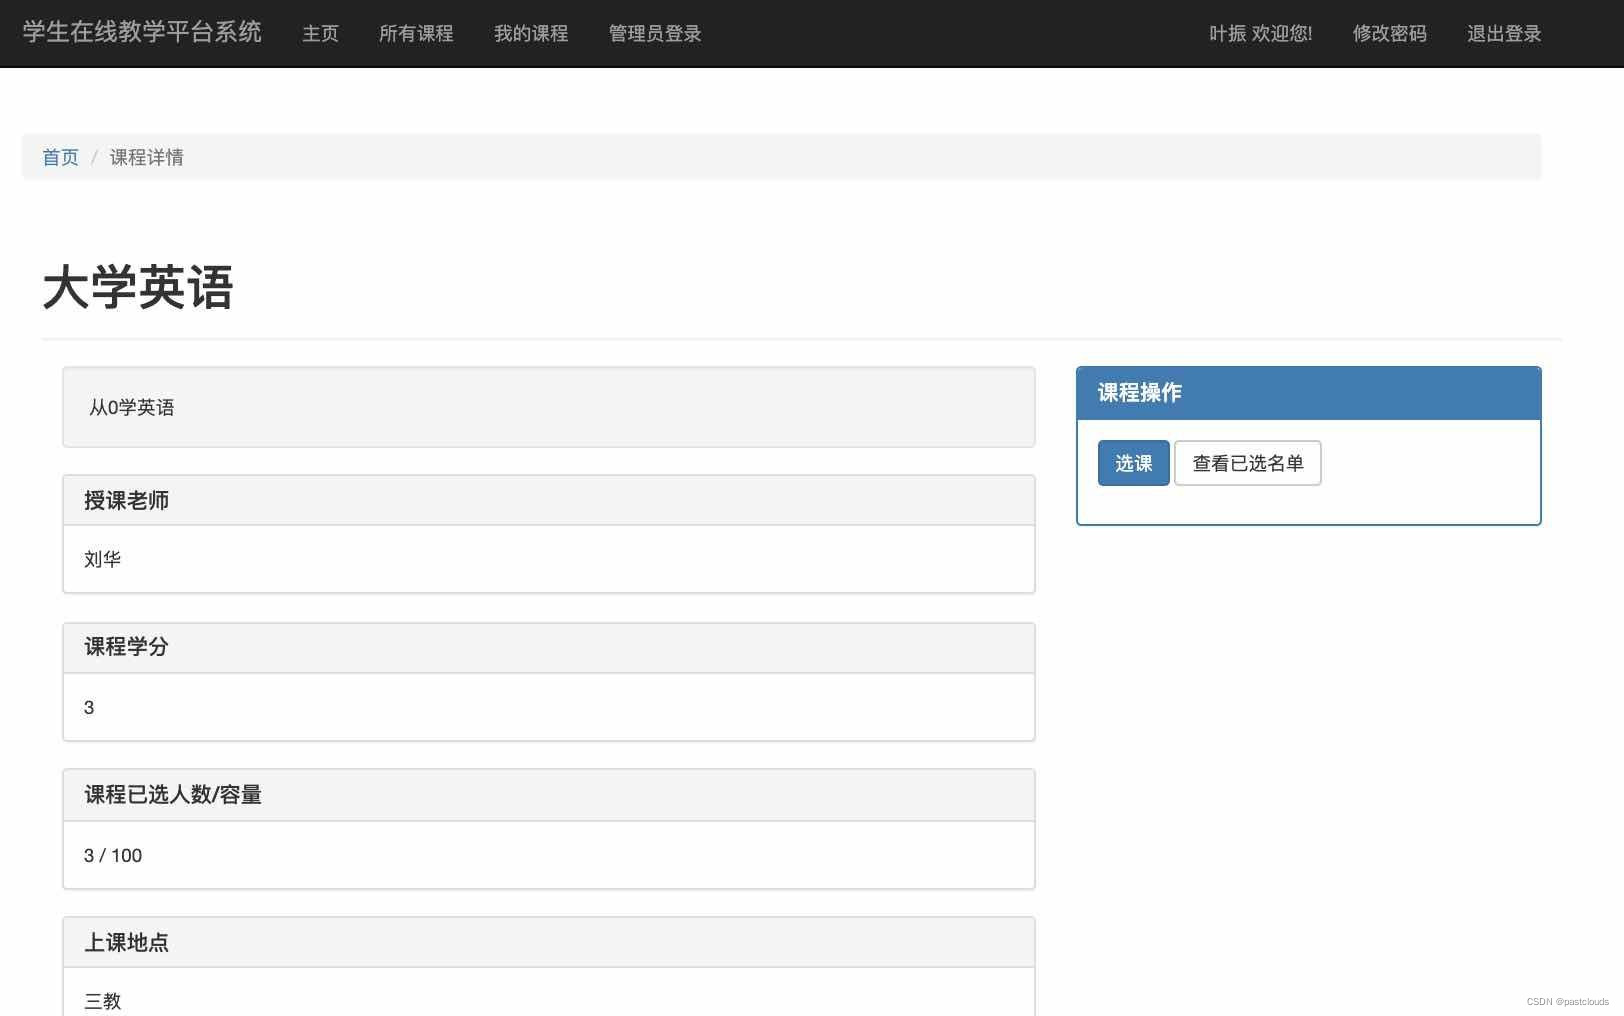Click the 从0学英语 description text

132,407
